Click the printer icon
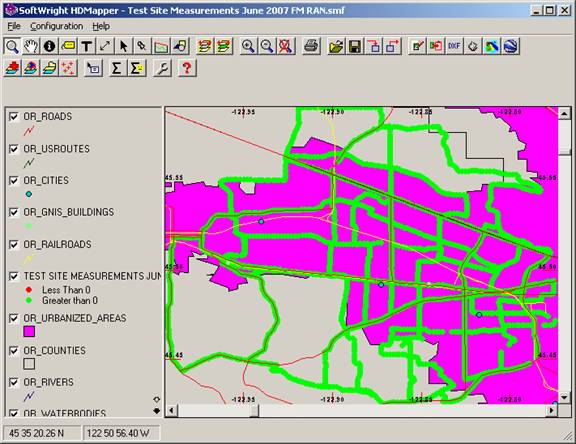 (311, 46)
